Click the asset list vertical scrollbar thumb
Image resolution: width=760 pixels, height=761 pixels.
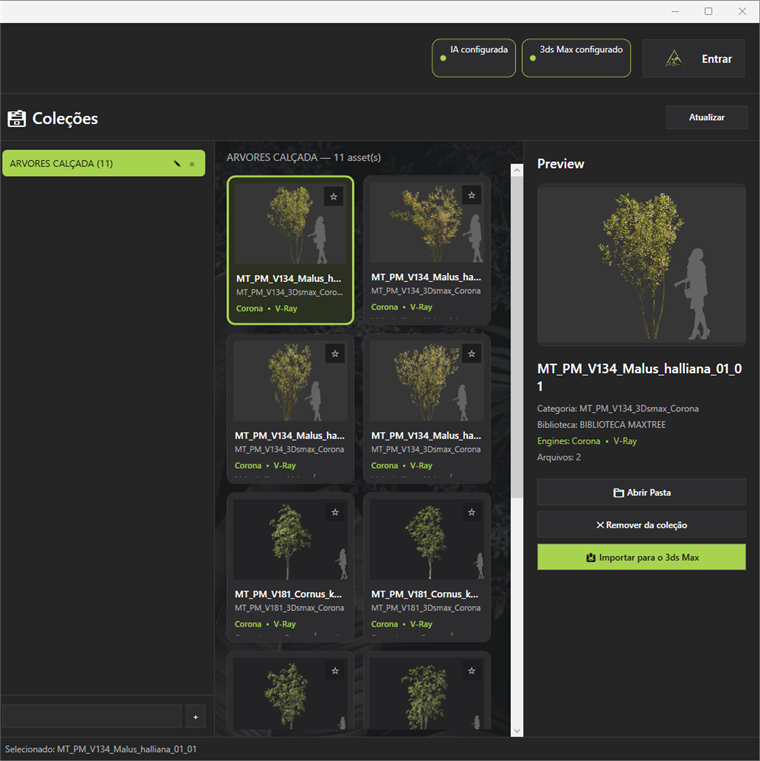click(517, 337)
